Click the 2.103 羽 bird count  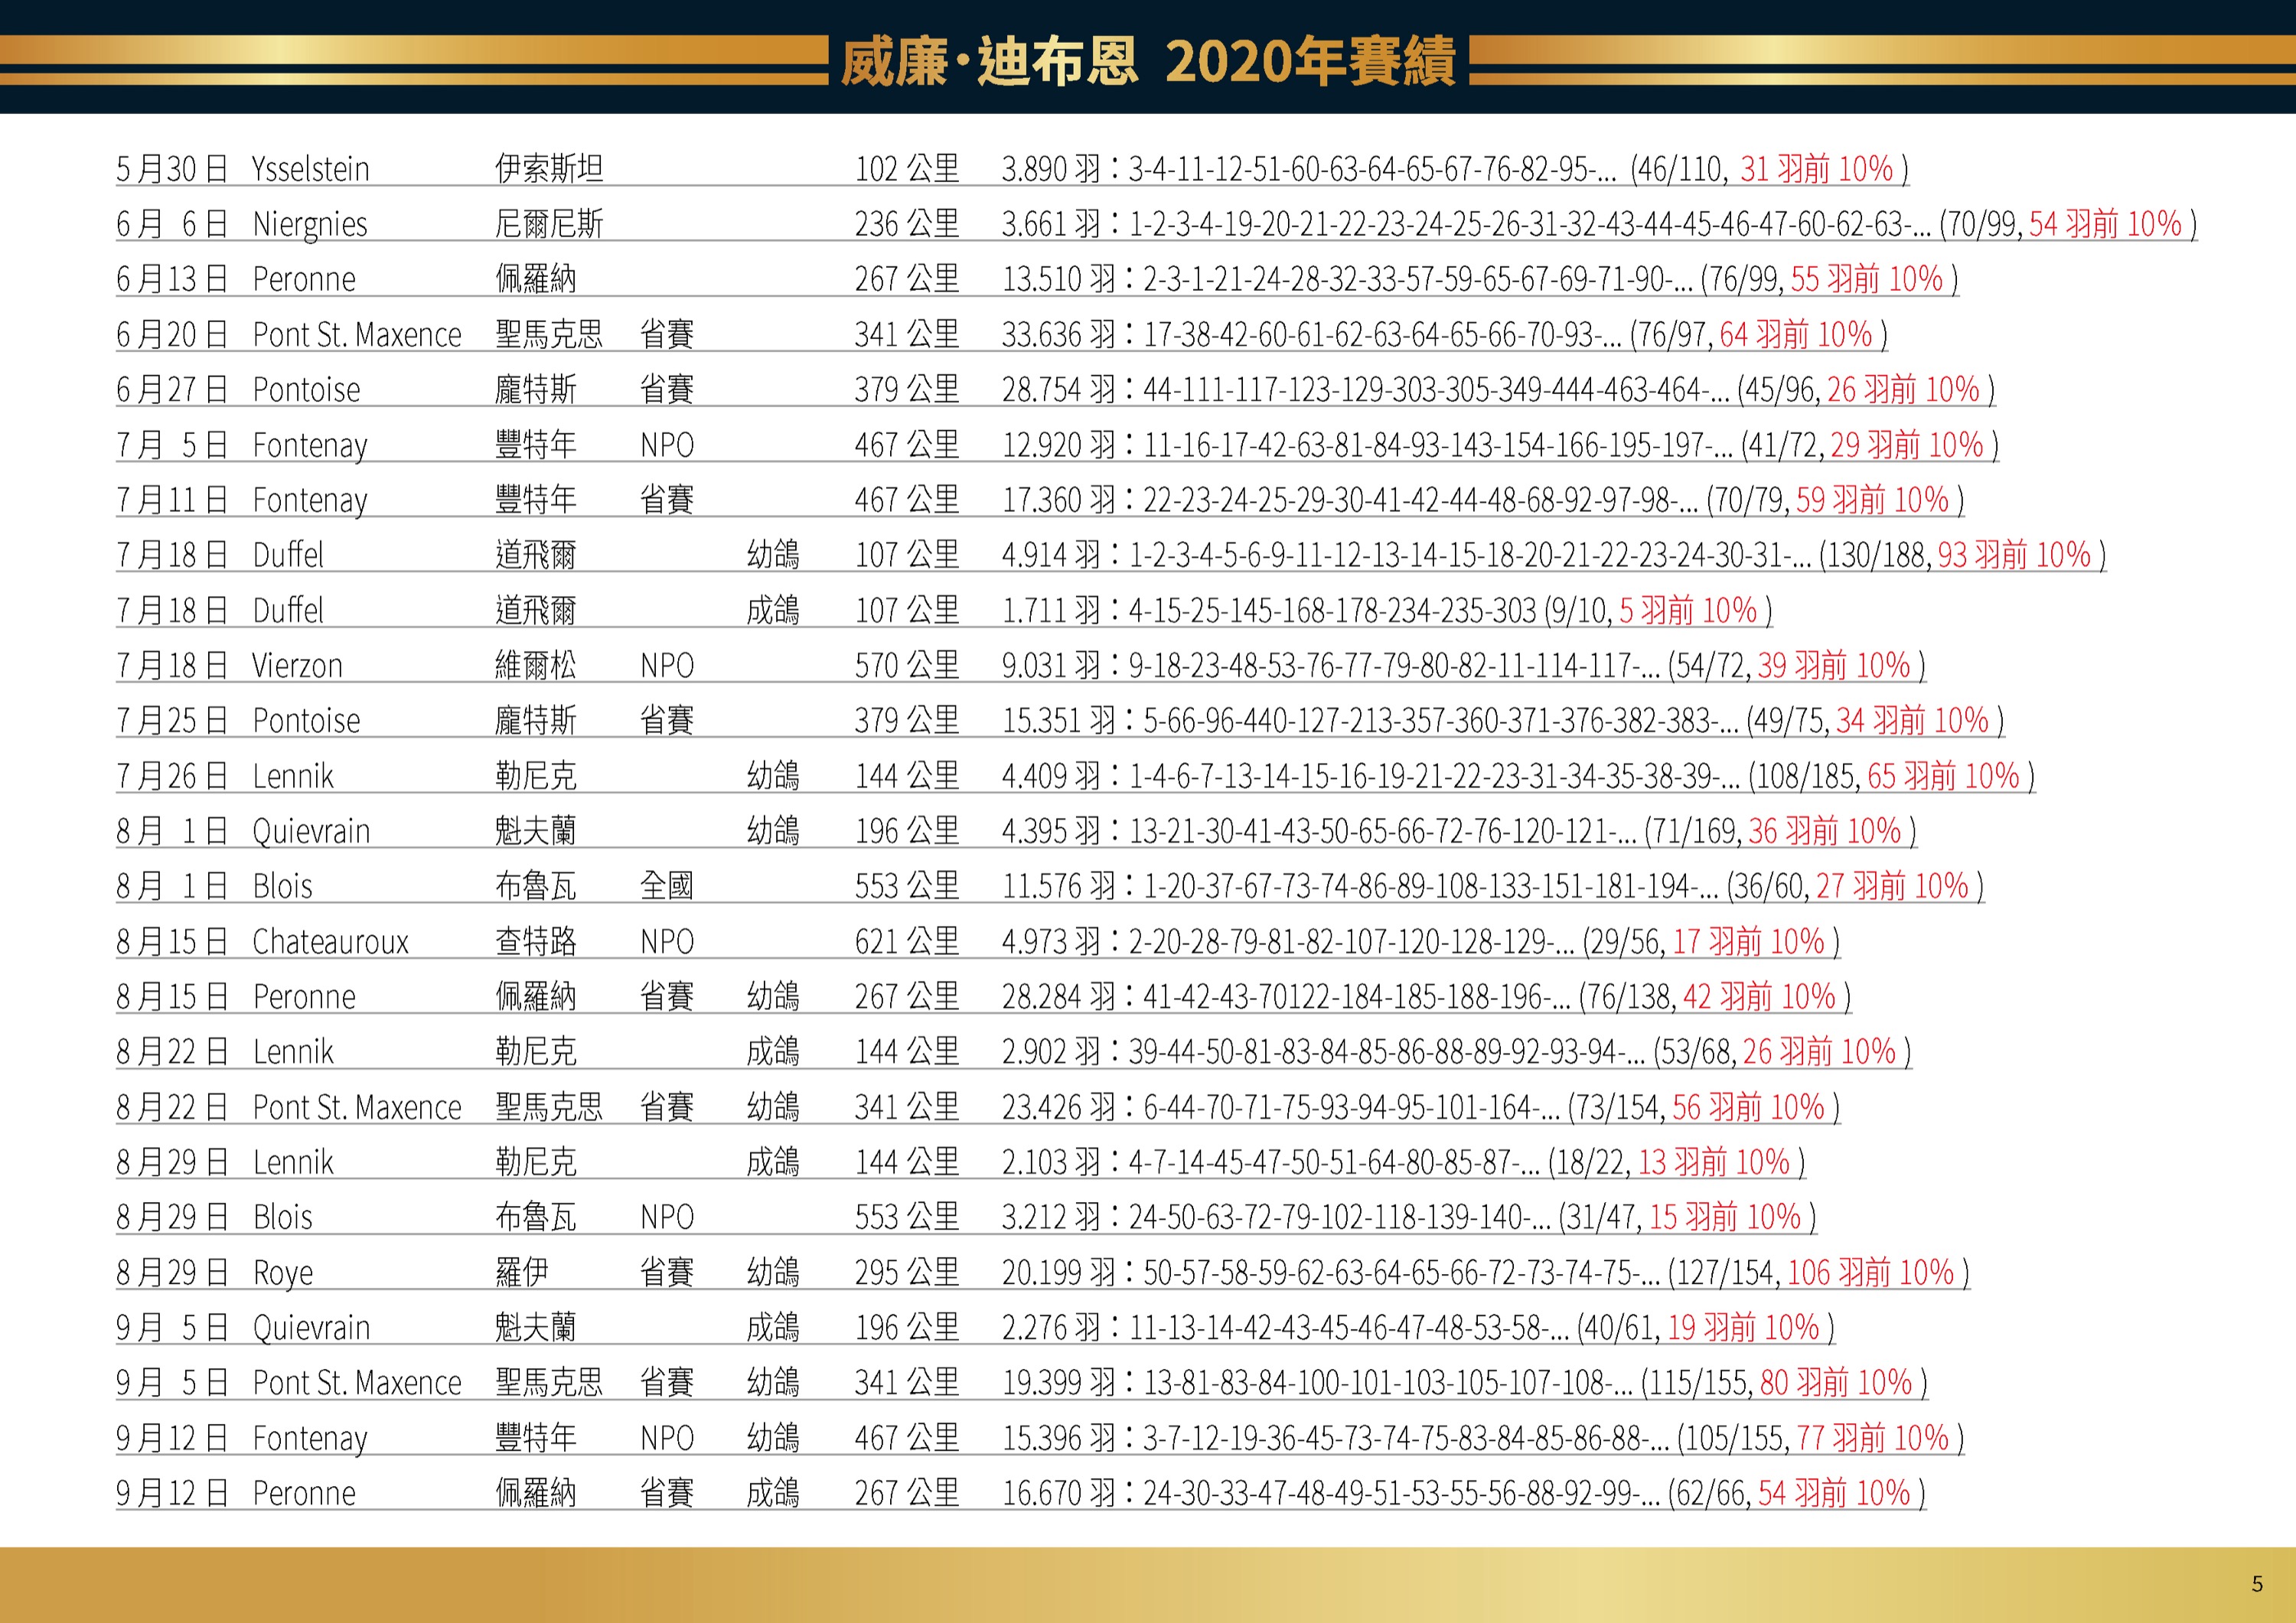click(x=1052, y=1162)
